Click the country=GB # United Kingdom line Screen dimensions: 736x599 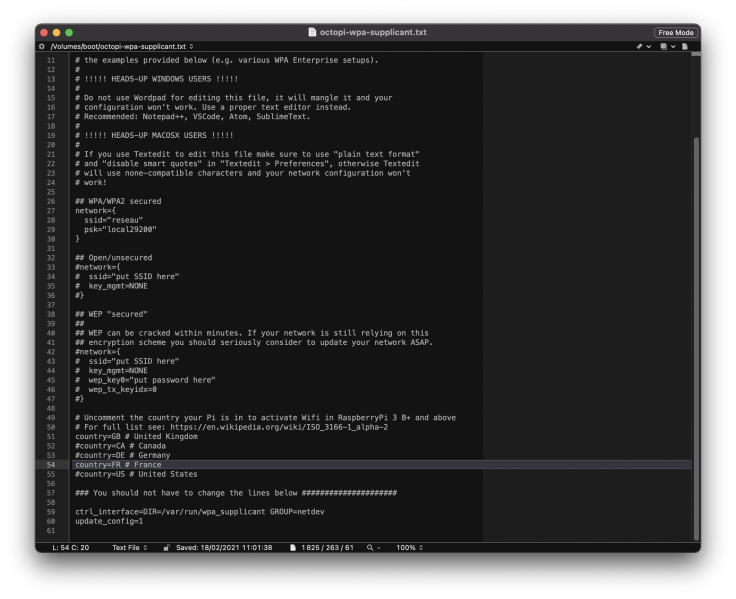click(x=136, y=437)
